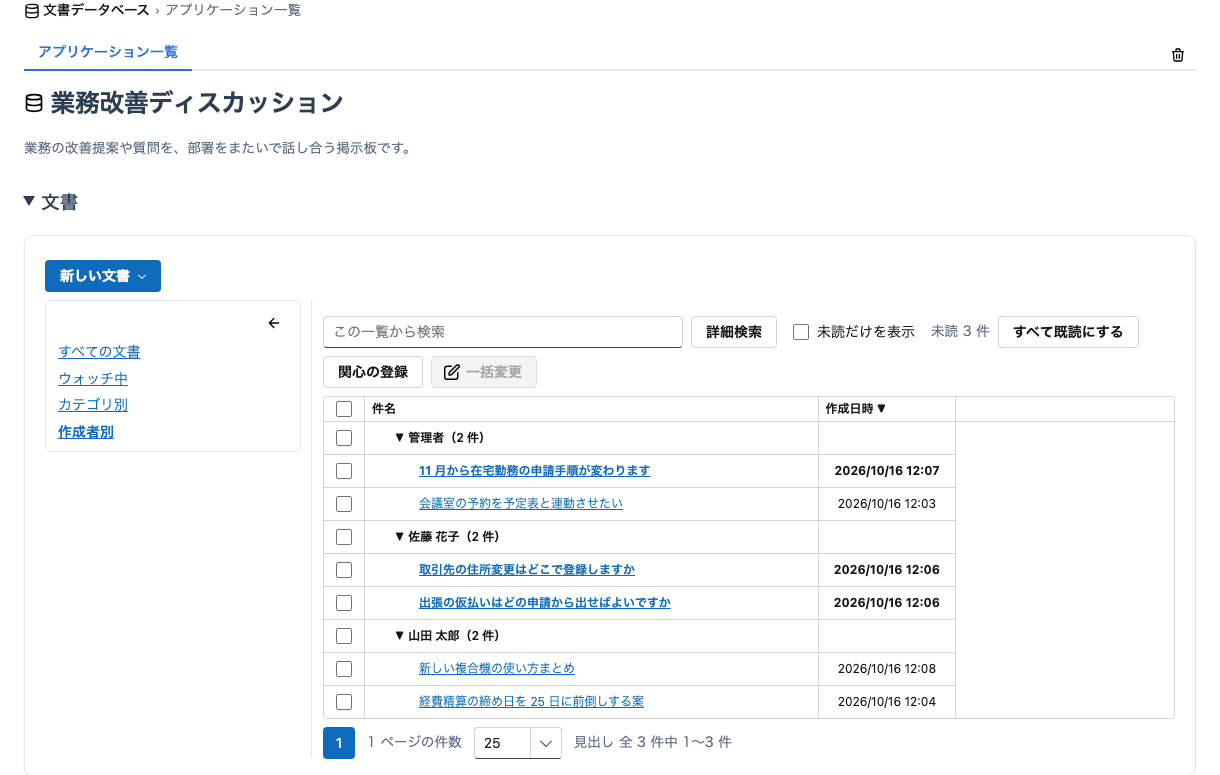Tick the select-all checkbox in header
Image resolution: width=1220 pixels, height=775 pixels.
344,409
